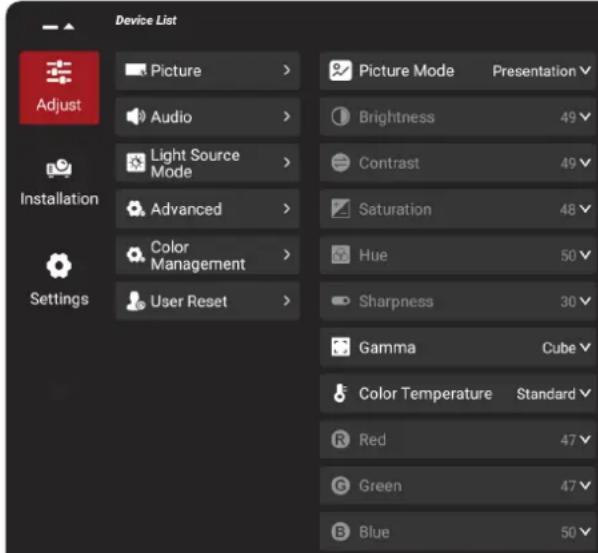The image size is (598, 553).
Task: Open the Picture submenu
Action: (x=208, y=71)
